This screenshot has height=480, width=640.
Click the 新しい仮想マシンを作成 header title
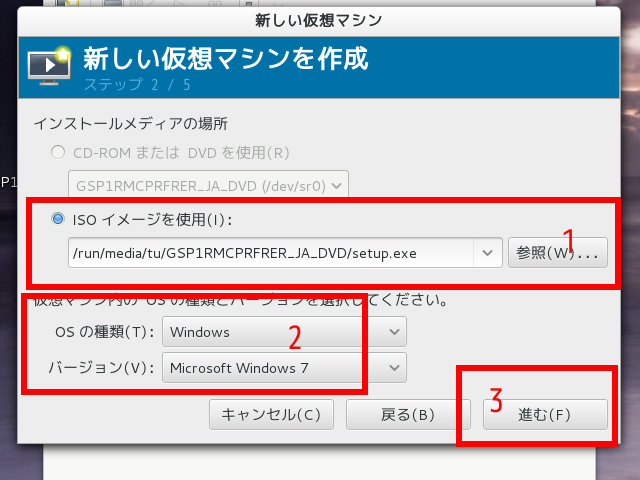point(225,58)
